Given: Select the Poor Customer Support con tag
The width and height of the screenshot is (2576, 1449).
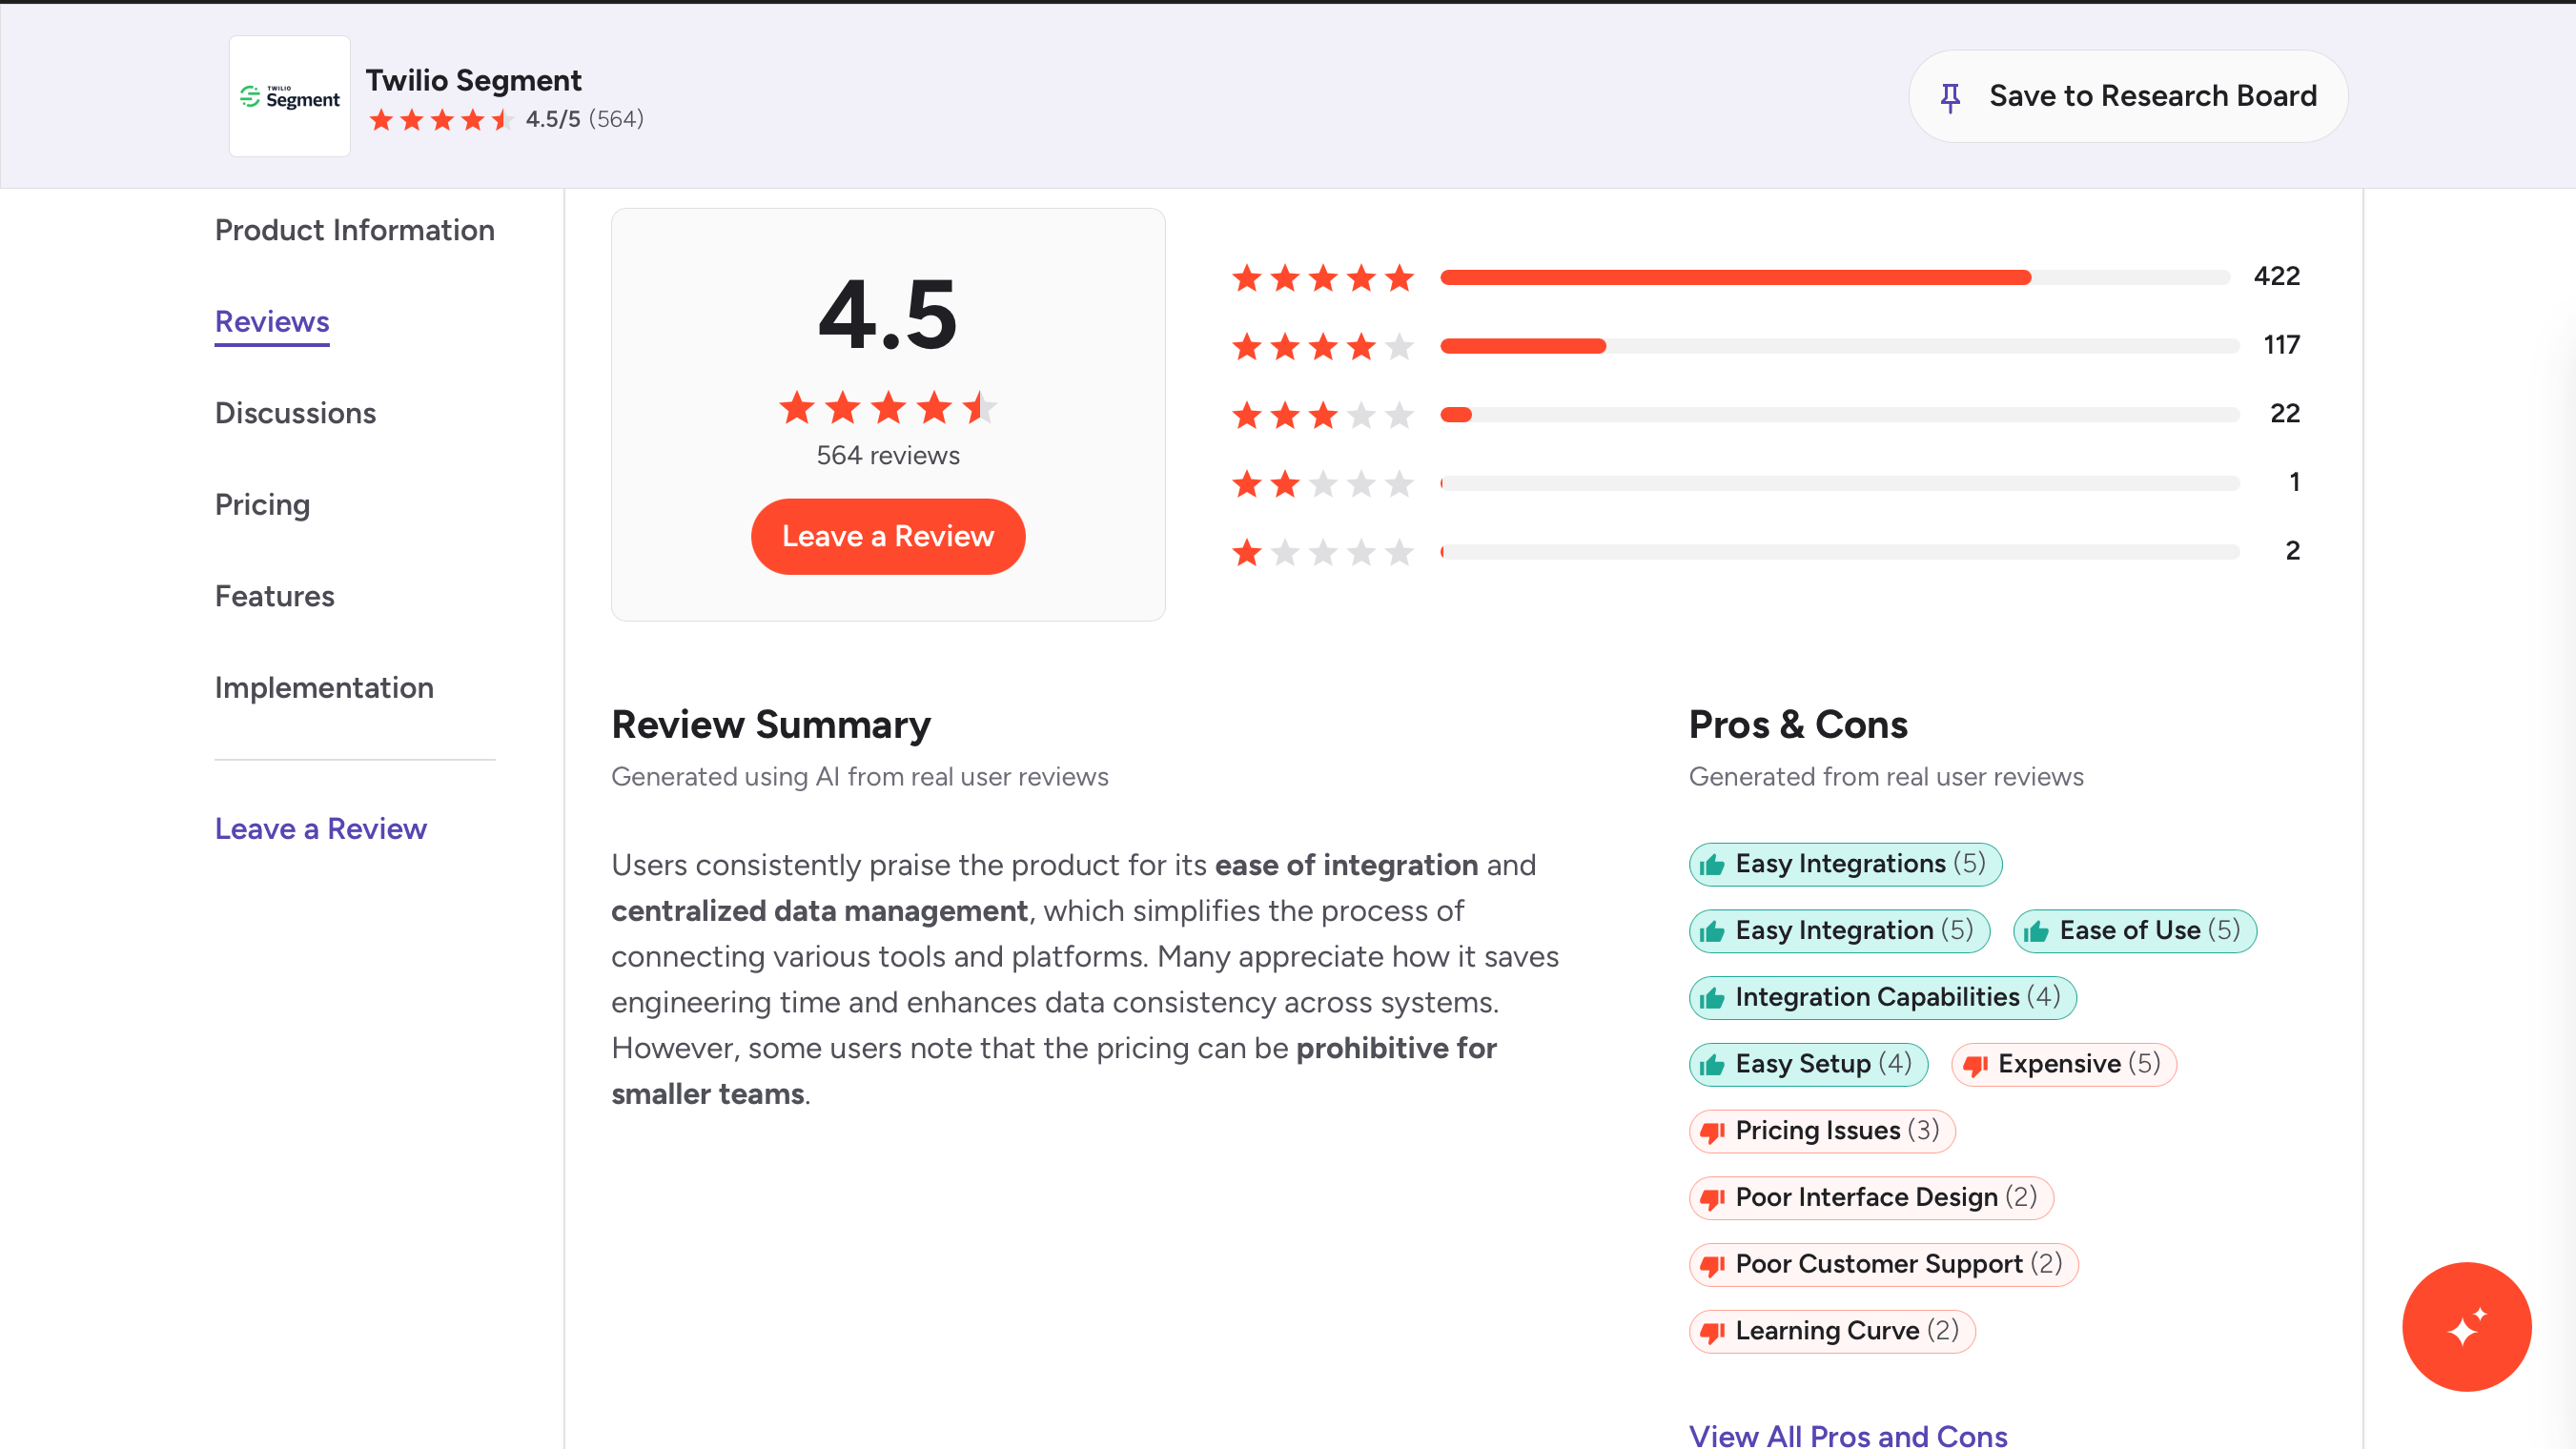Looking at the screenshot, I should point(1882,1265).
